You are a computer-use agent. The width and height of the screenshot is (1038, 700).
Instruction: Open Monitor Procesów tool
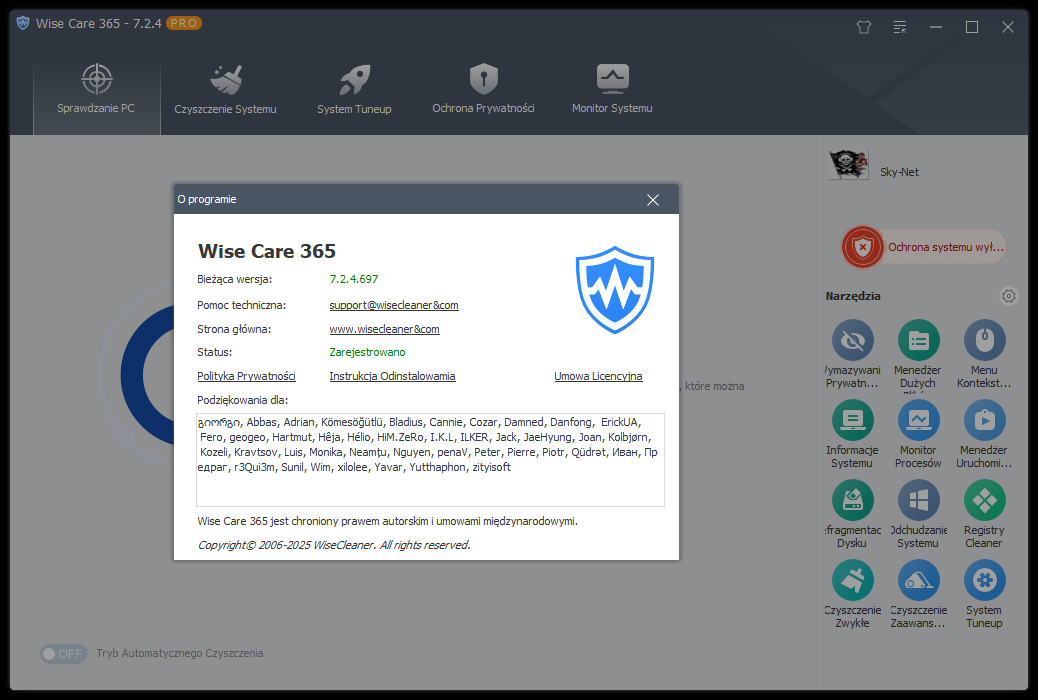click(918, 421)
